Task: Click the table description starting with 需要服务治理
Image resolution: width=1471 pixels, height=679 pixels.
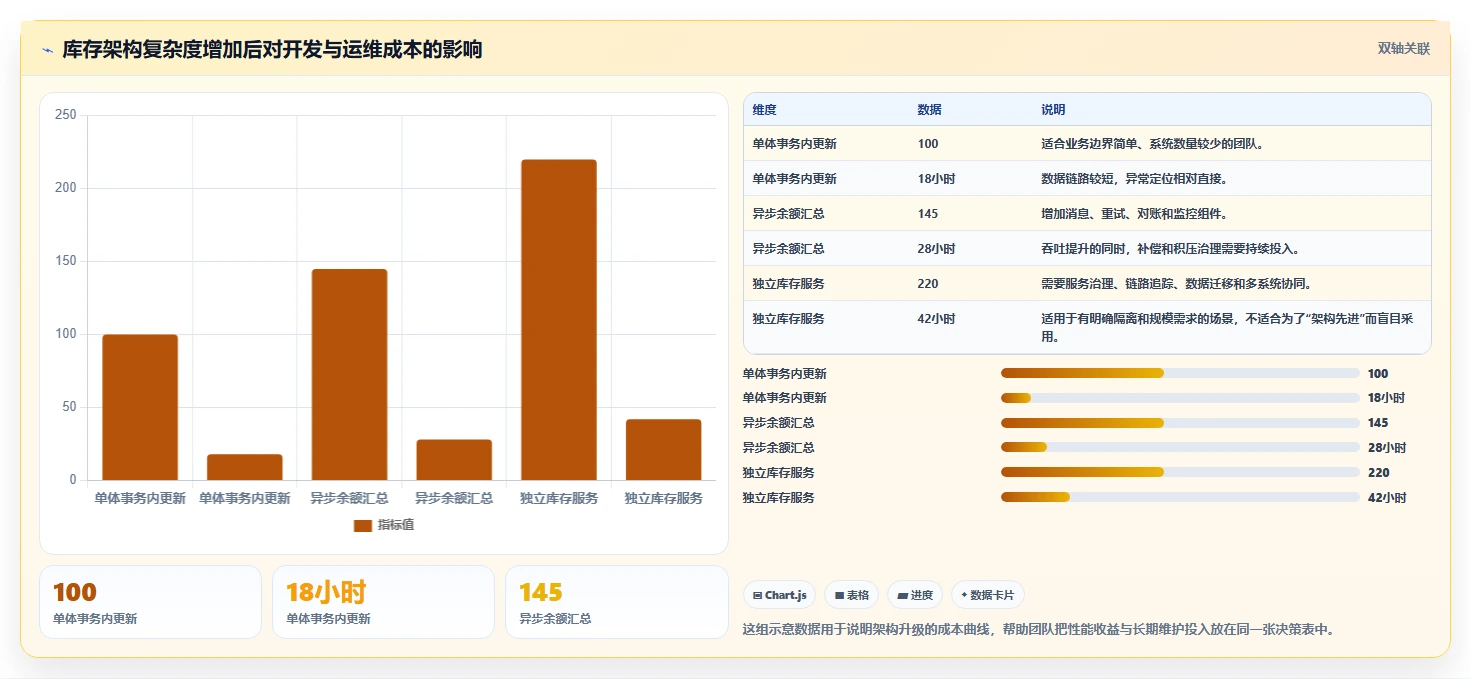Action: click(1177, 284)
